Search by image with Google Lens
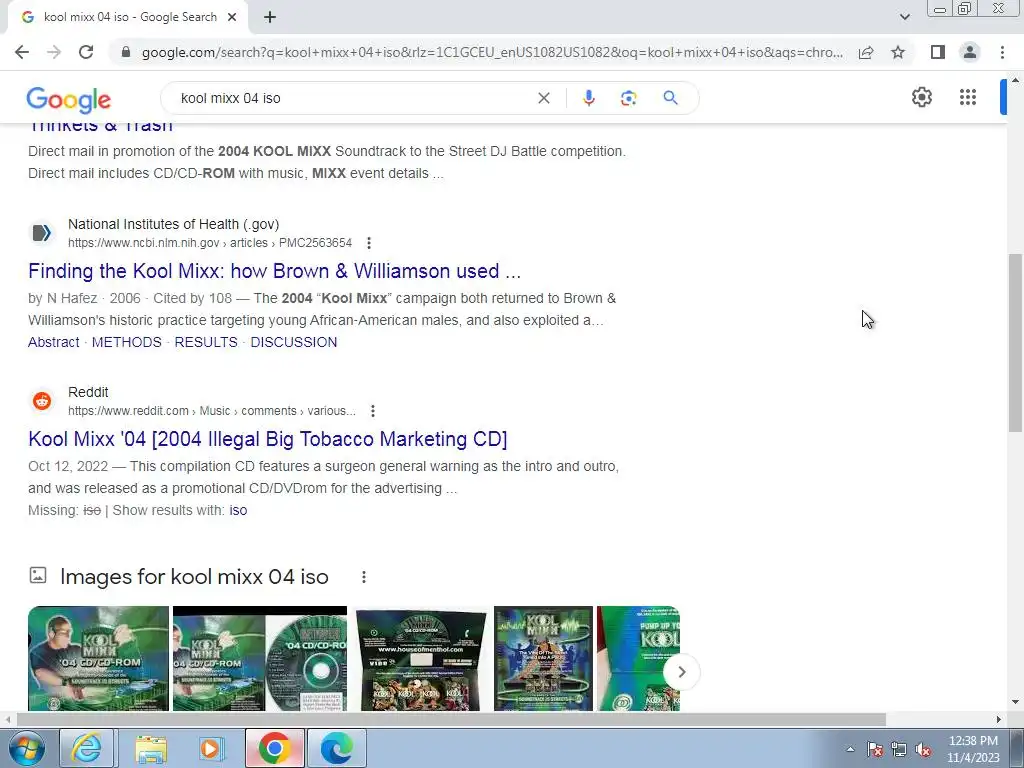 [628, 98]
